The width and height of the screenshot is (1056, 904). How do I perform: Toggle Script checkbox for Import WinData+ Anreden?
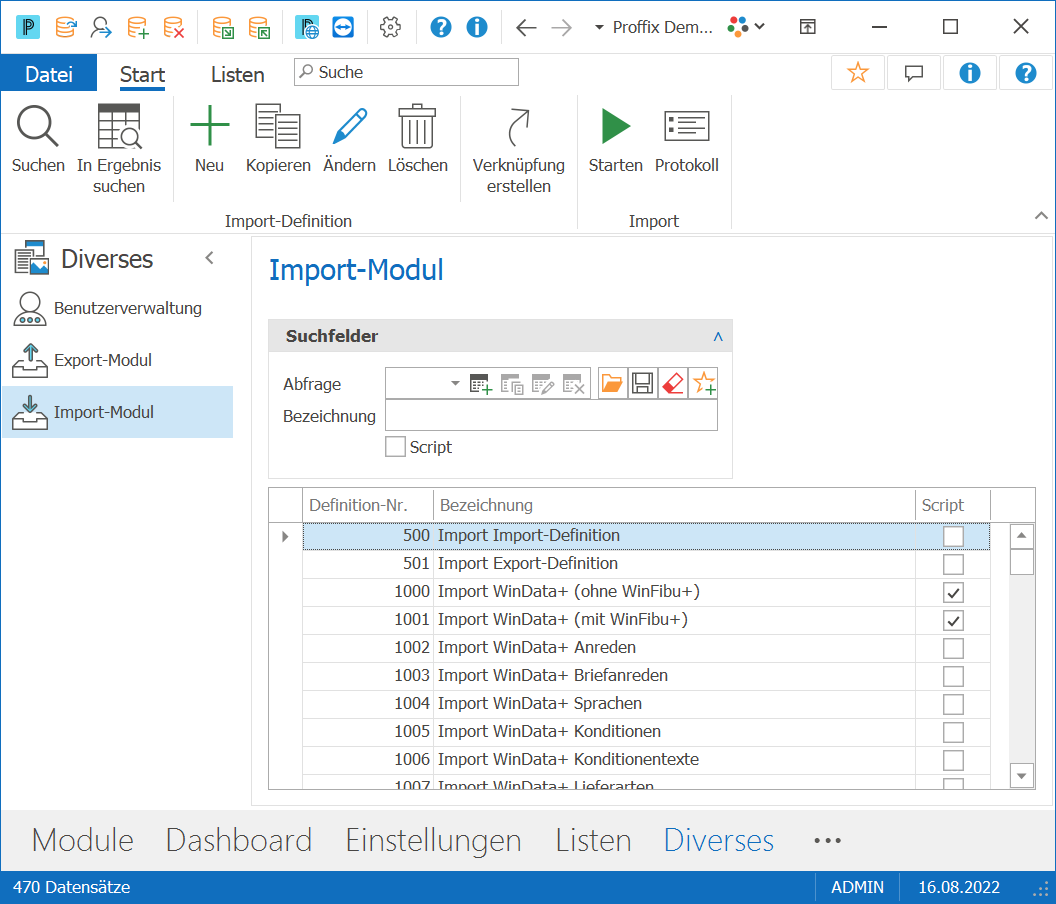pos(953,648)
